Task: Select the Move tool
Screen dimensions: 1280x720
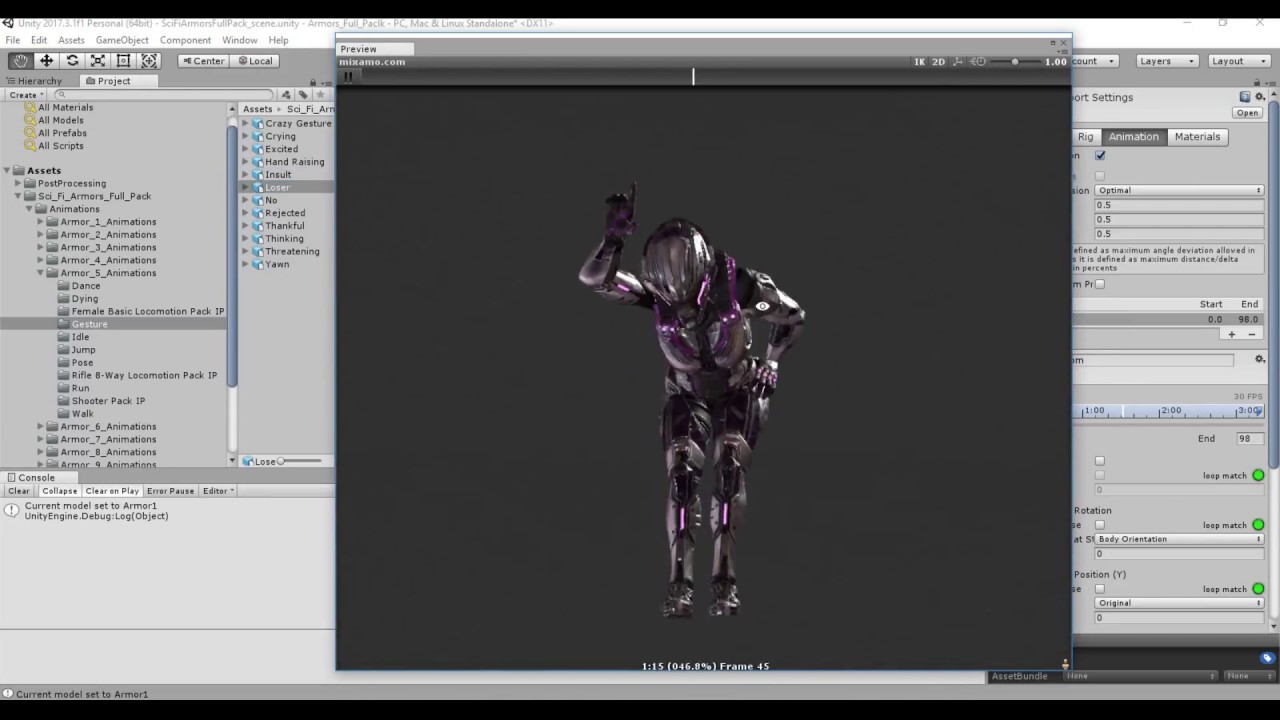Action: [46, 61]
